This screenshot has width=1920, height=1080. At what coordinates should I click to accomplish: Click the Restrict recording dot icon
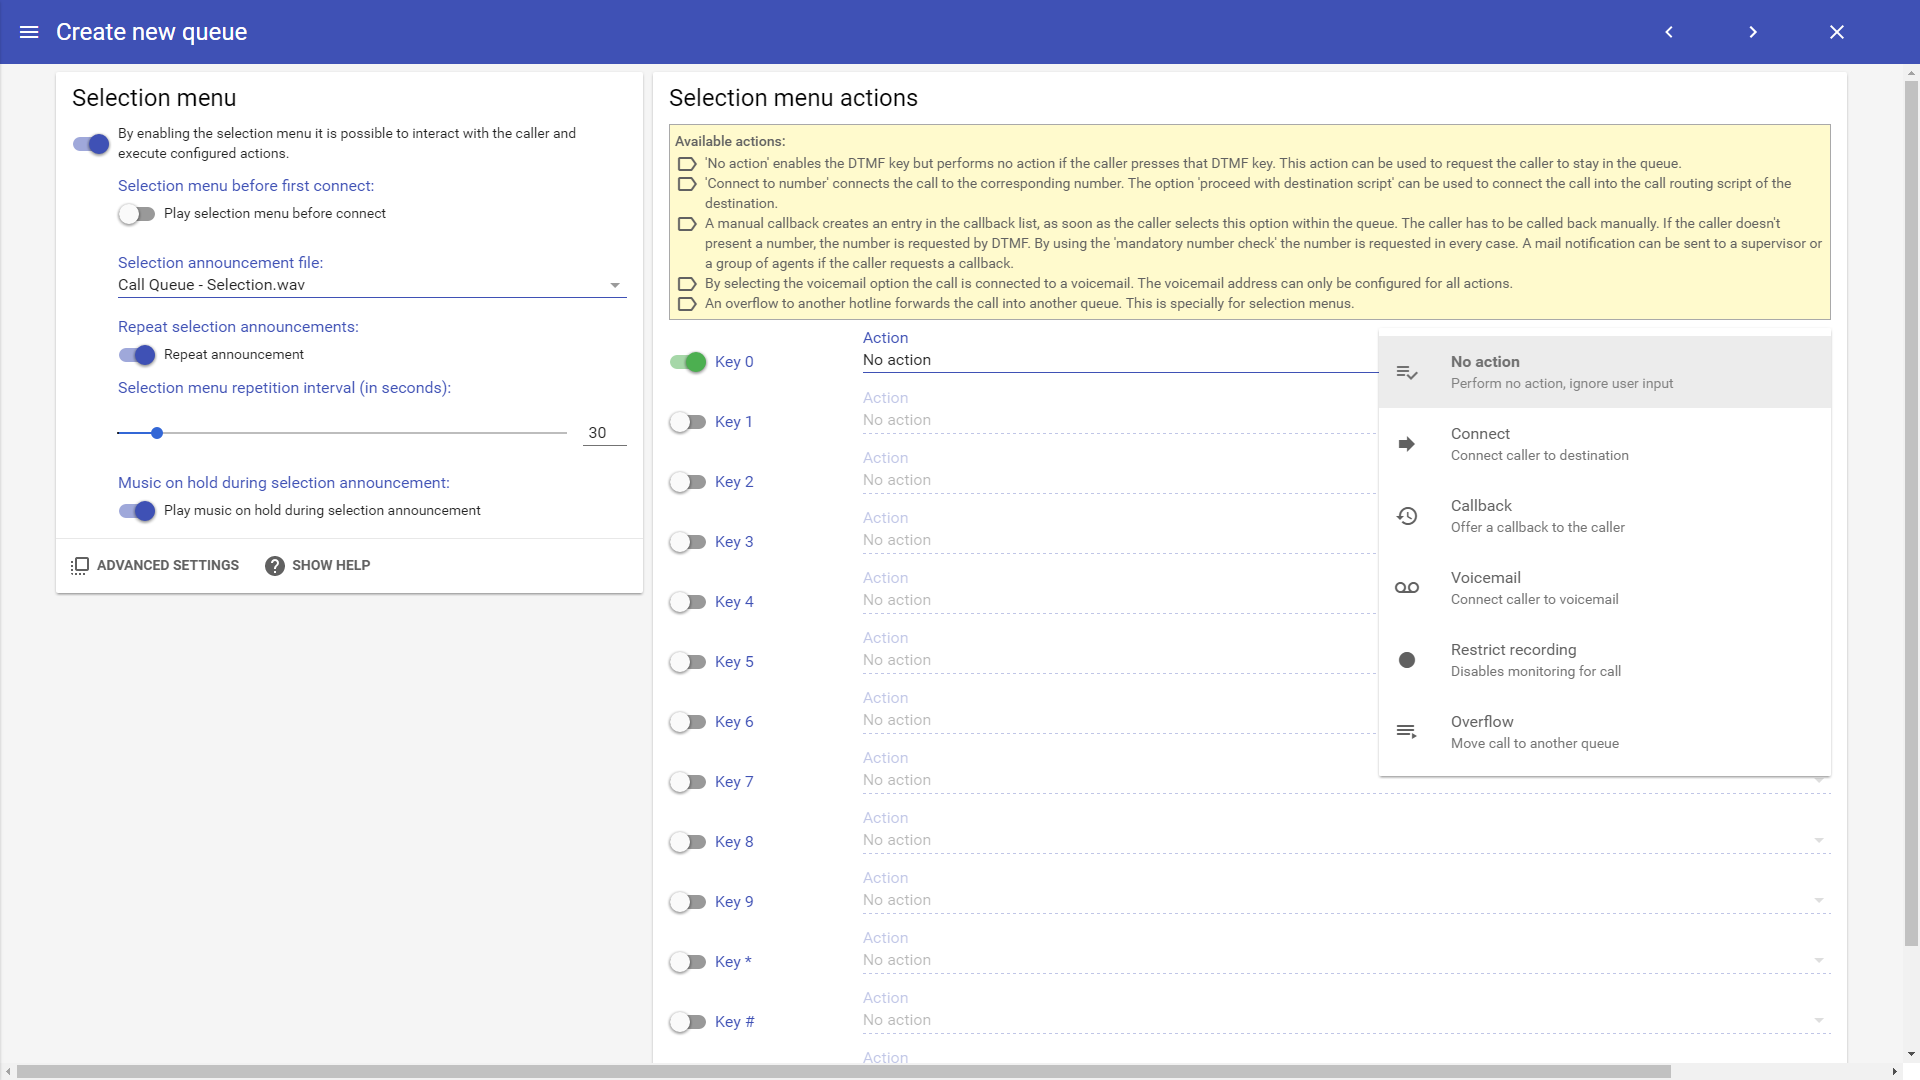[1406, 660]
